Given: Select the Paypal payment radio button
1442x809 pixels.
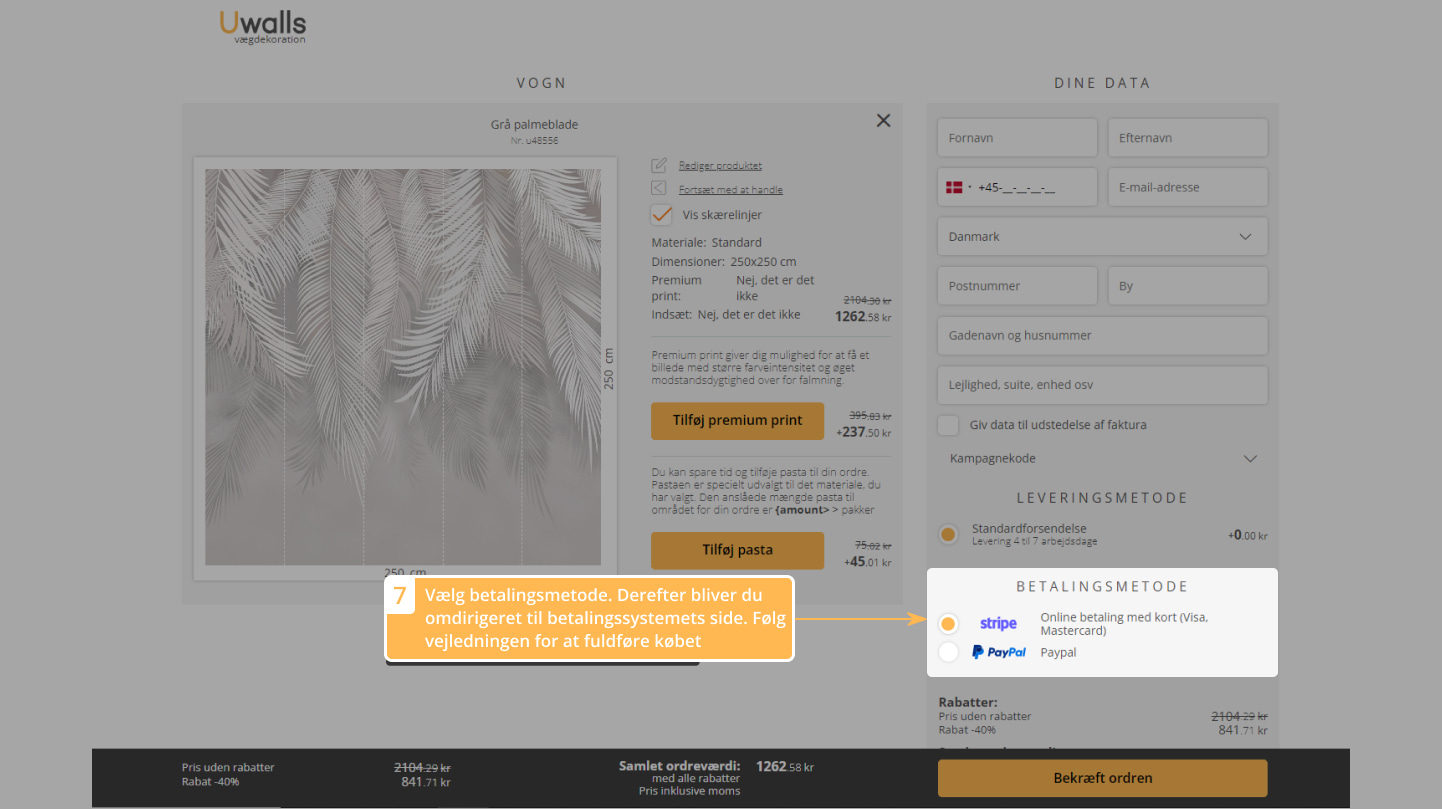Looking at the screenshot, I should click(x=948, y=653).
